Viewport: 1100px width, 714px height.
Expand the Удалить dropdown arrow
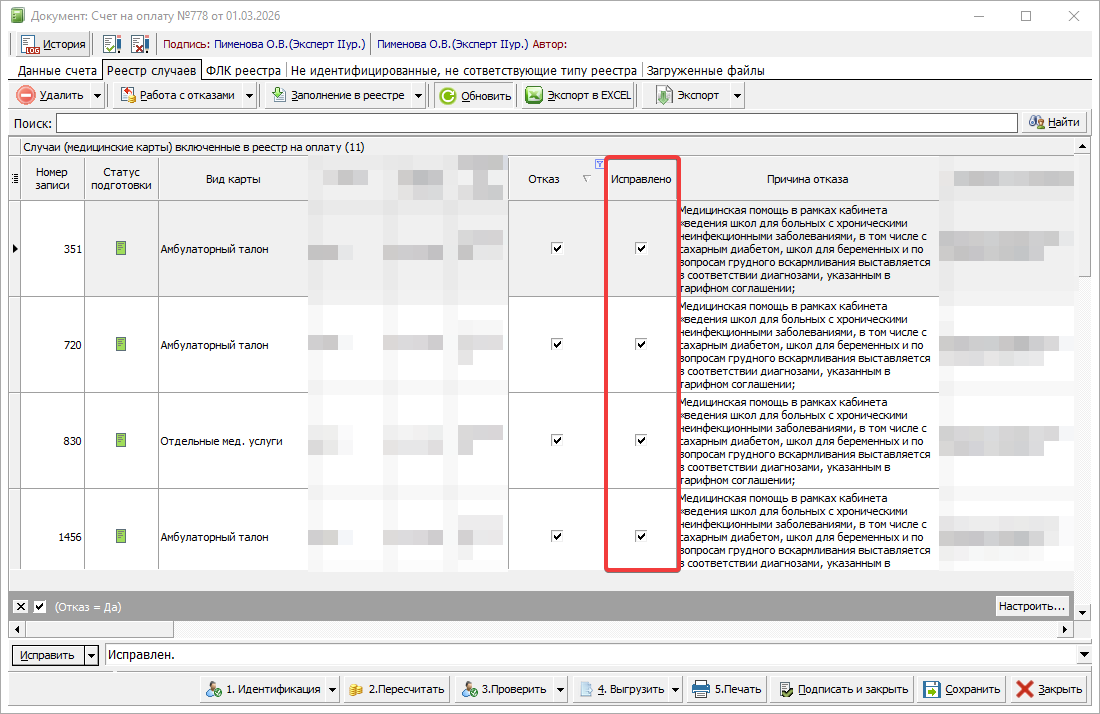pos(97,96)
